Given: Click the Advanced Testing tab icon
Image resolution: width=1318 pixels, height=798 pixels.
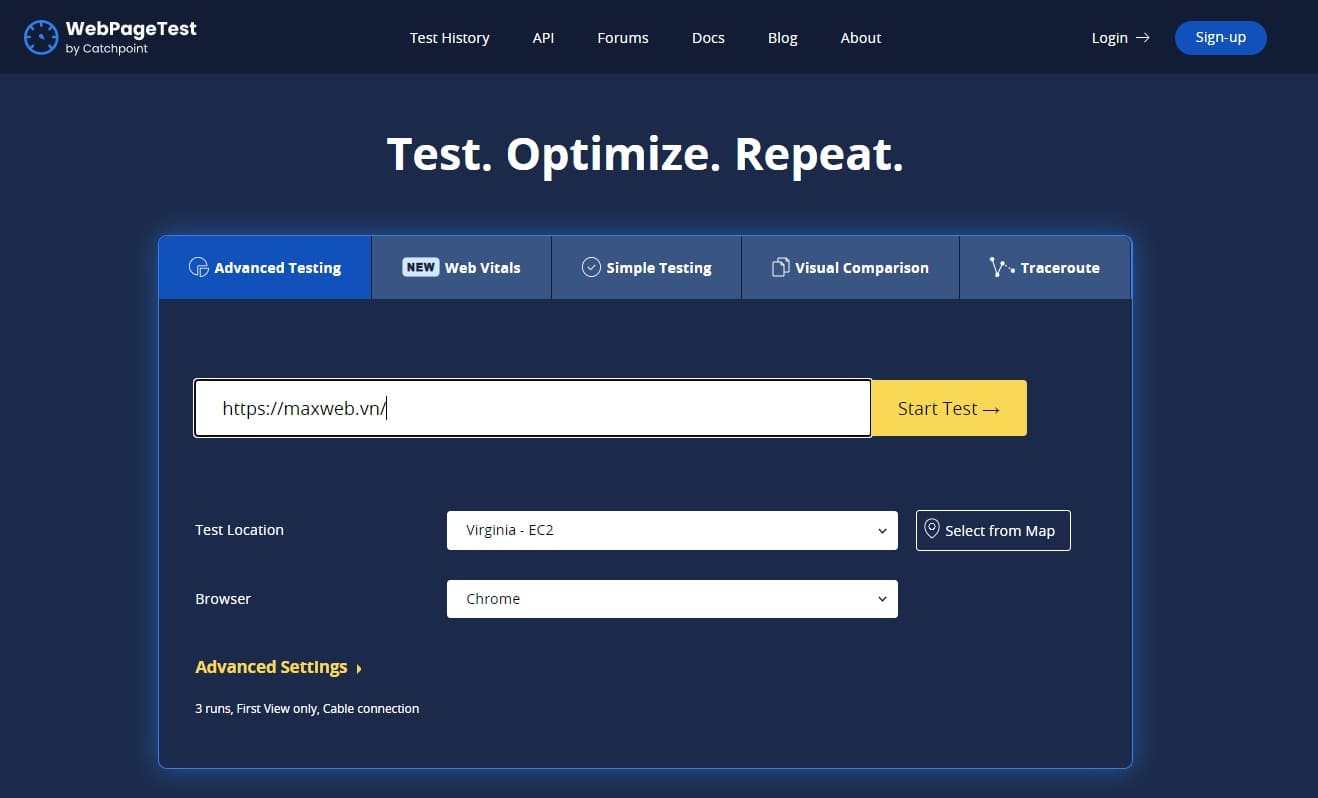Looking at the screenshot, I should point(198,267).
